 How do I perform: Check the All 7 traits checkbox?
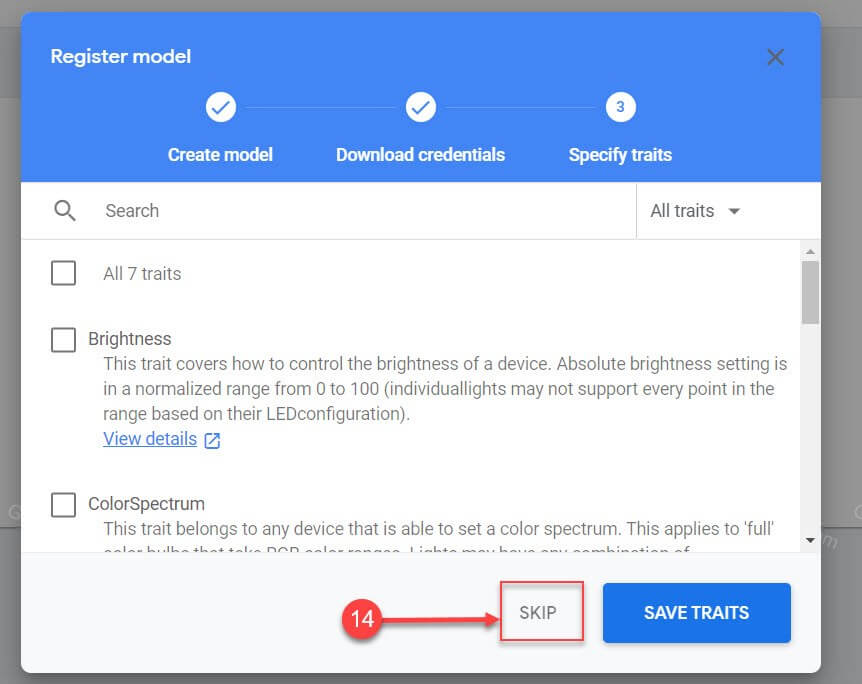click(x=63, y=273)
